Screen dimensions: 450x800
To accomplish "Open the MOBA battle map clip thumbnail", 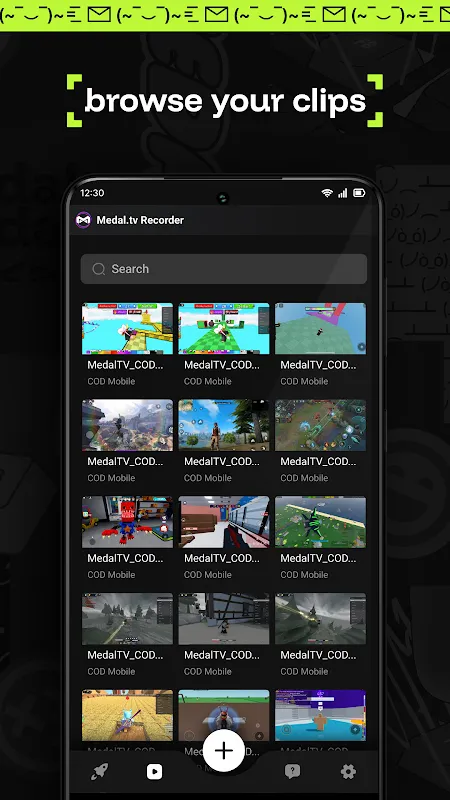I will pyautogui.click(x=320, y=425).
